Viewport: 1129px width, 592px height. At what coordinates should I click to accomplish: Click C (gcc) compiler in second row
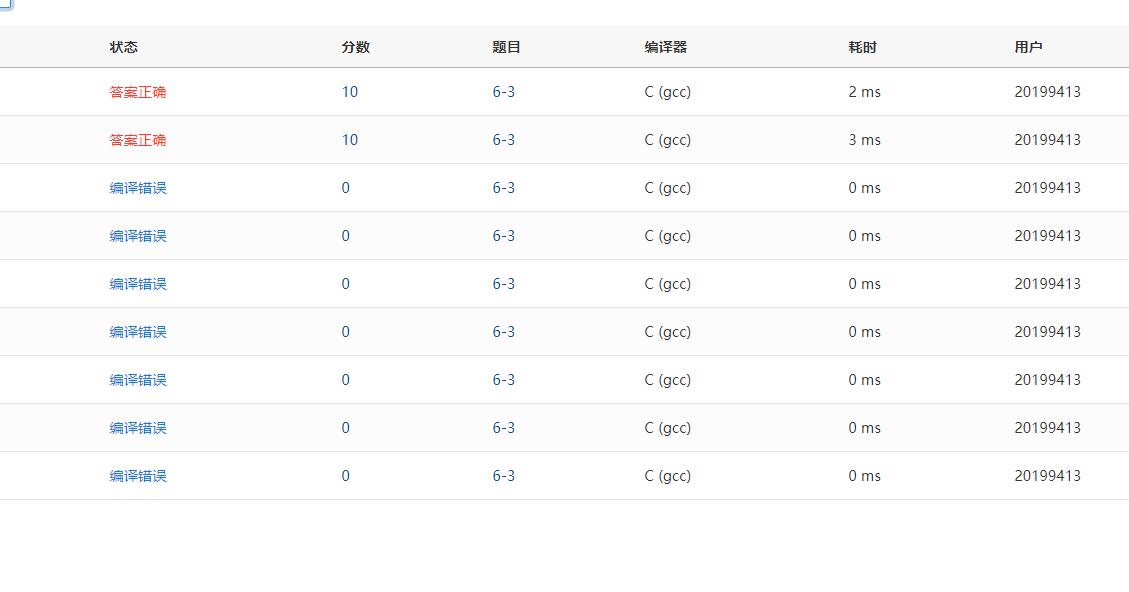[667, 140]
